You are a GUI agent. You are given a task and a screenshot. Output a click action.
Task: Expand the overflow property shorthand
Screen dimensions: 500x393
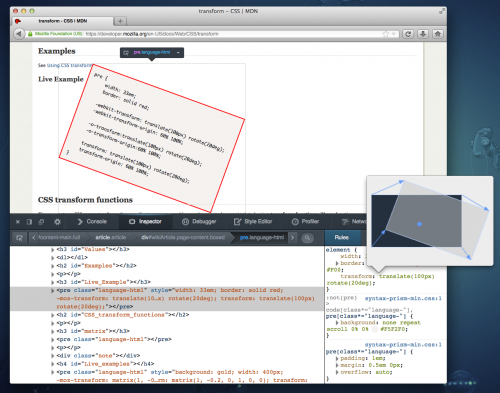(x=337, y=372)
